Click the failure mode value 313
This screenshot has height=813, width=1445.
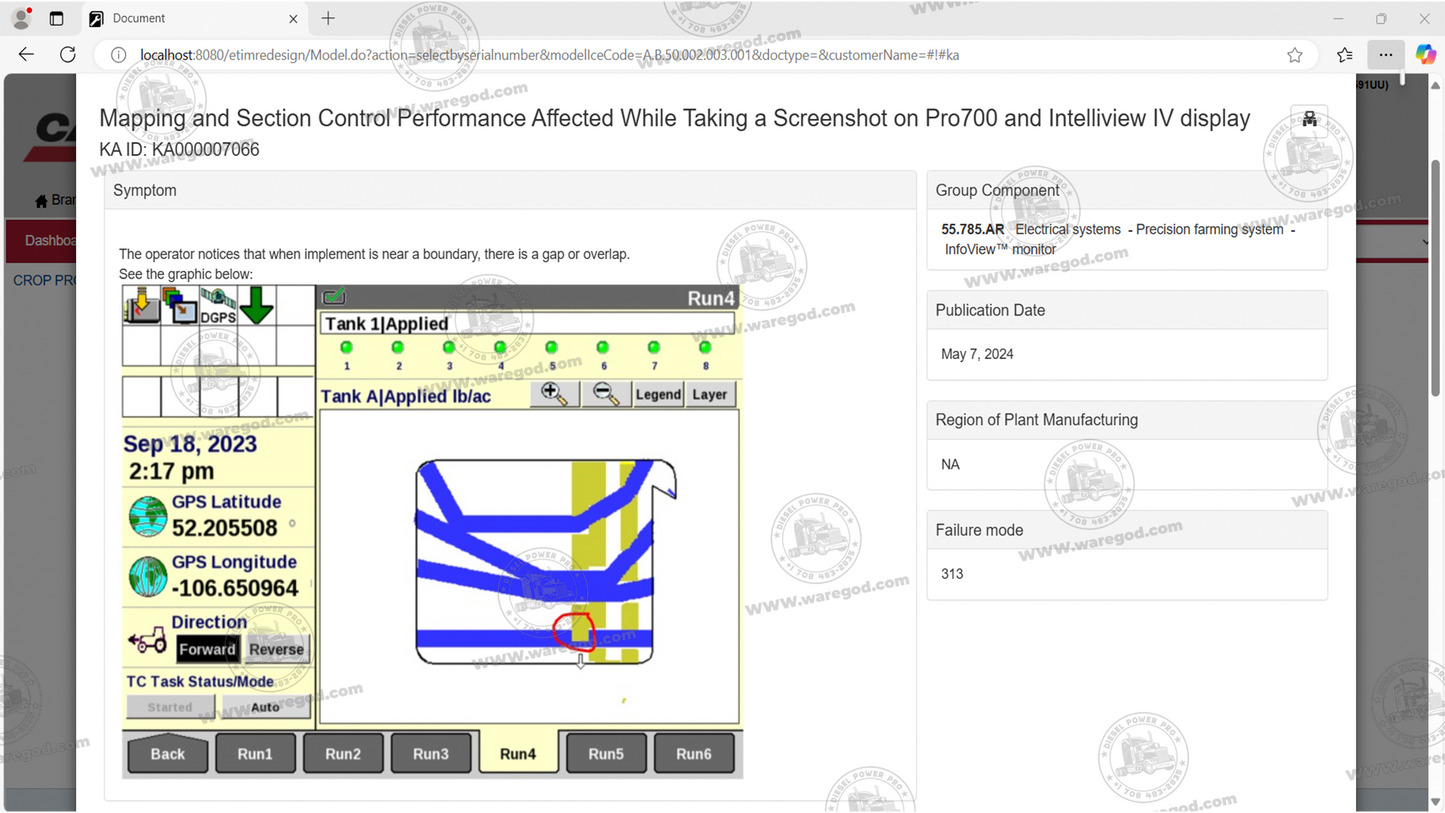(x=952, y=574)
